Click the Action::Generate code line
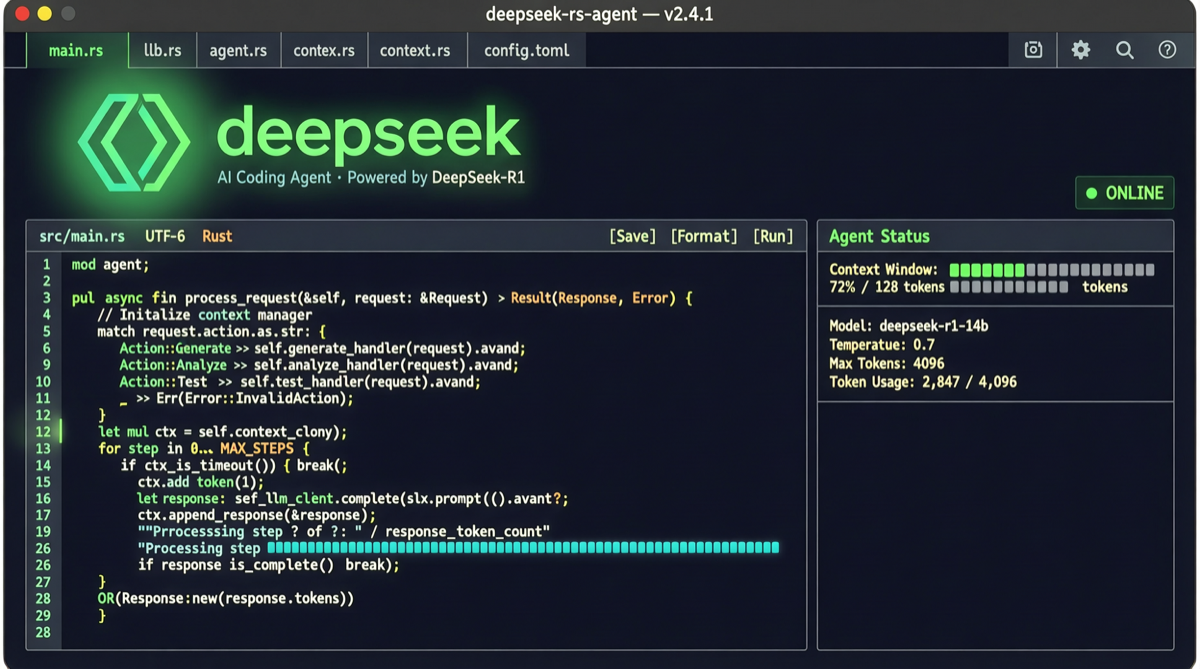This screenshot has width=1200, height=669. pos(322,348)
